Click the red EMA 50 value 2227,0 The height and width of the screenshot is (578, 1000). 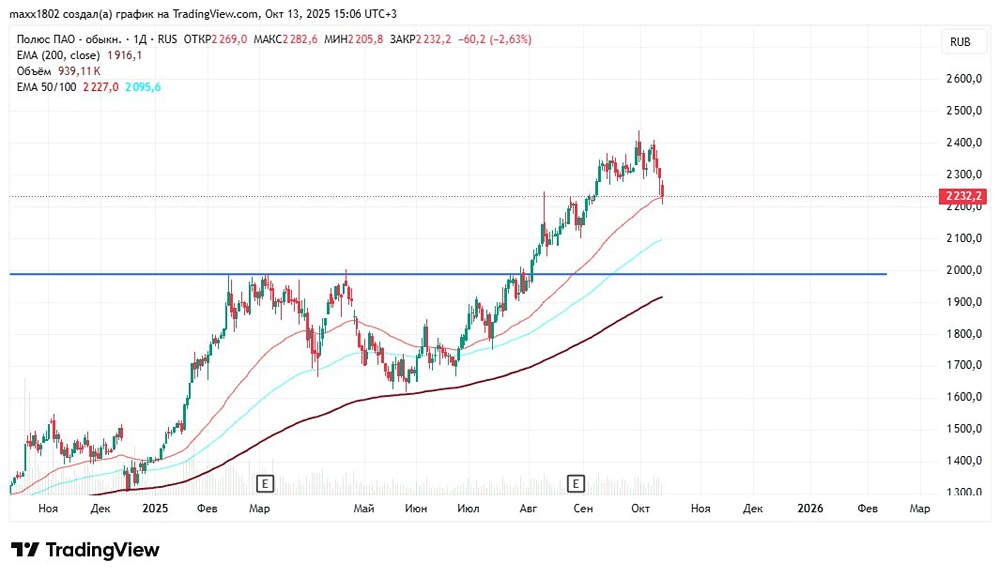pos(101,87)
